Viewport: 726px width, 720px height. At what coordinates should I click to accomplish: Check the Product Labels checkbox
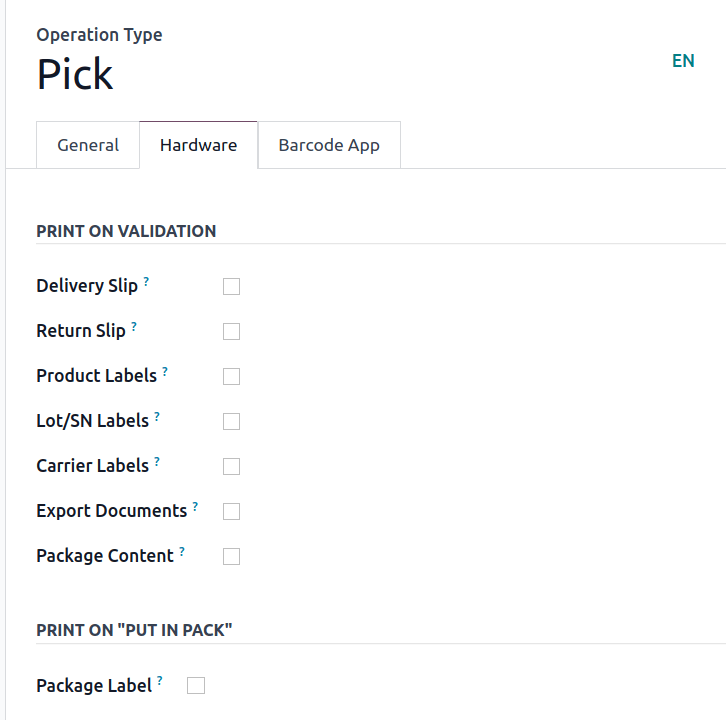[232, 377]
